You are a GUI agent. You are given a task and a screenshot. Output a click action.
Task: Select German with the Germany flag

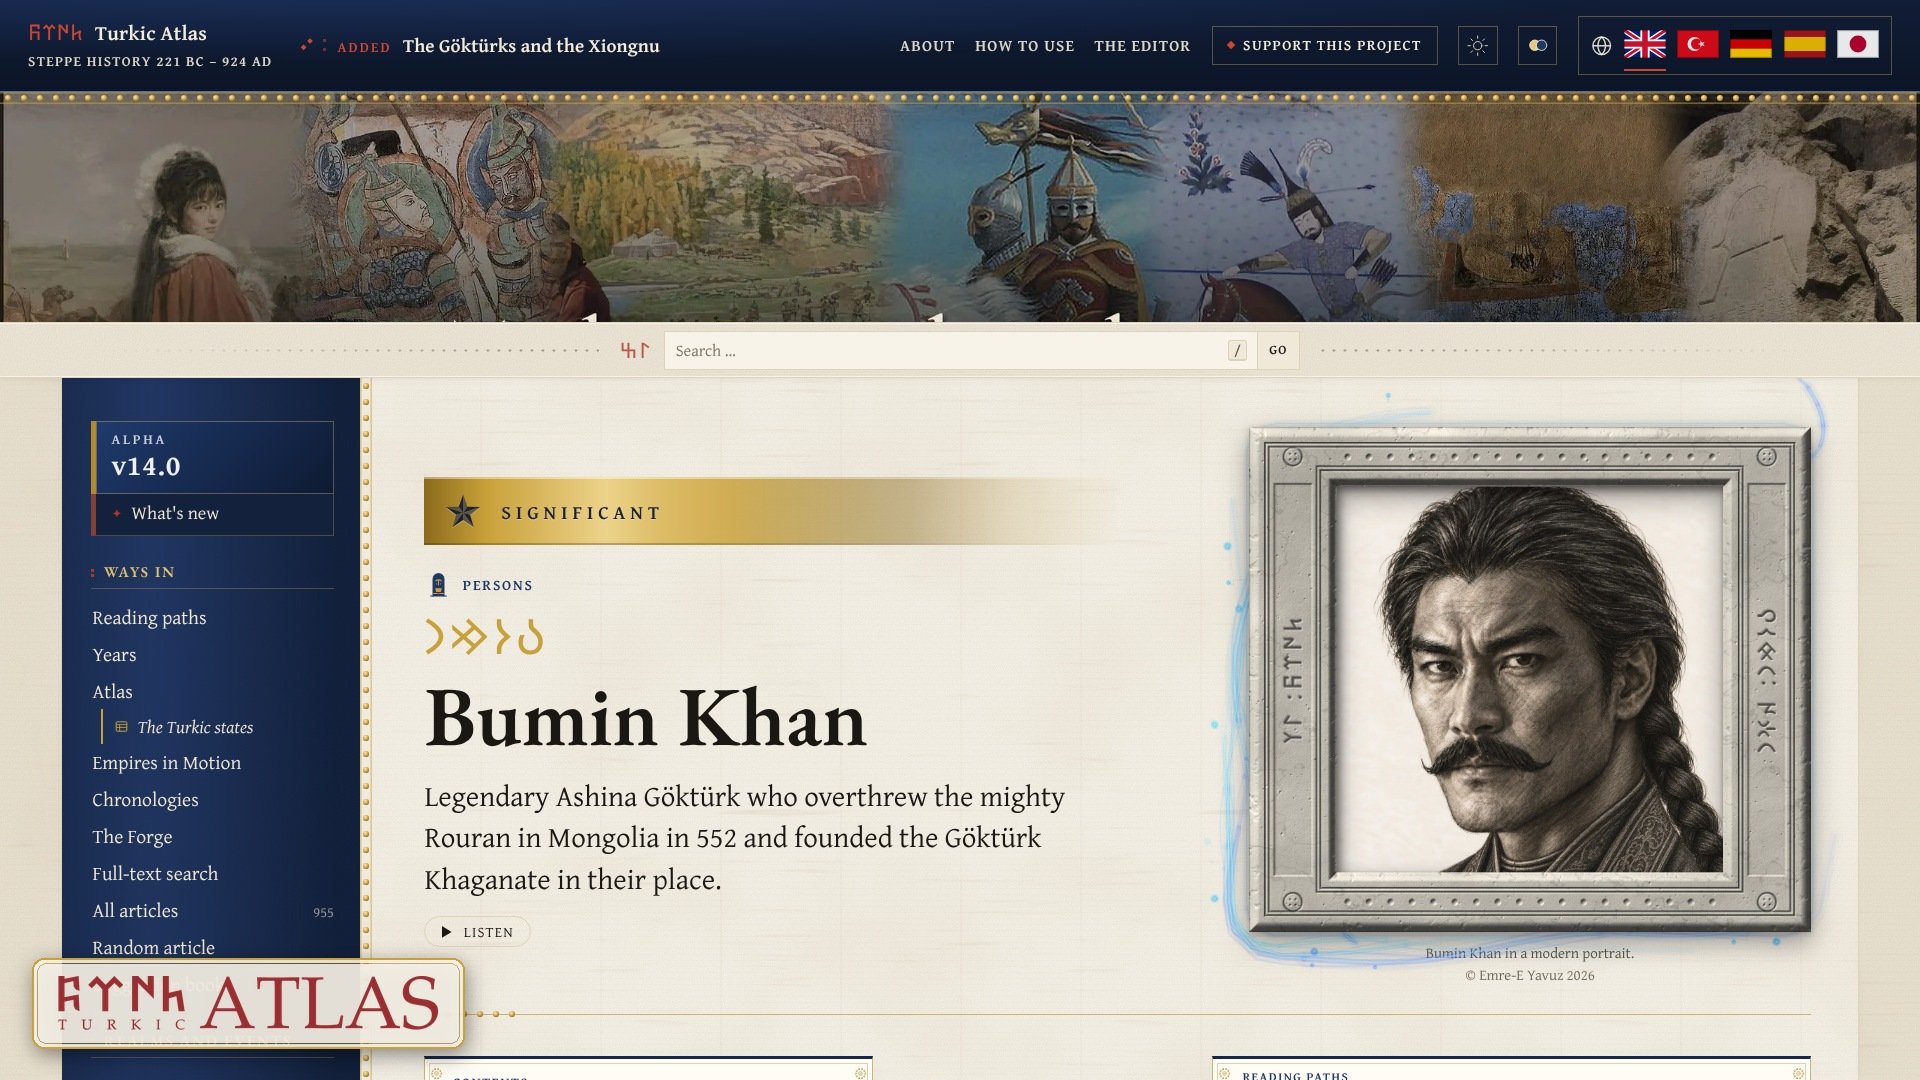[x=1750, y=44]
